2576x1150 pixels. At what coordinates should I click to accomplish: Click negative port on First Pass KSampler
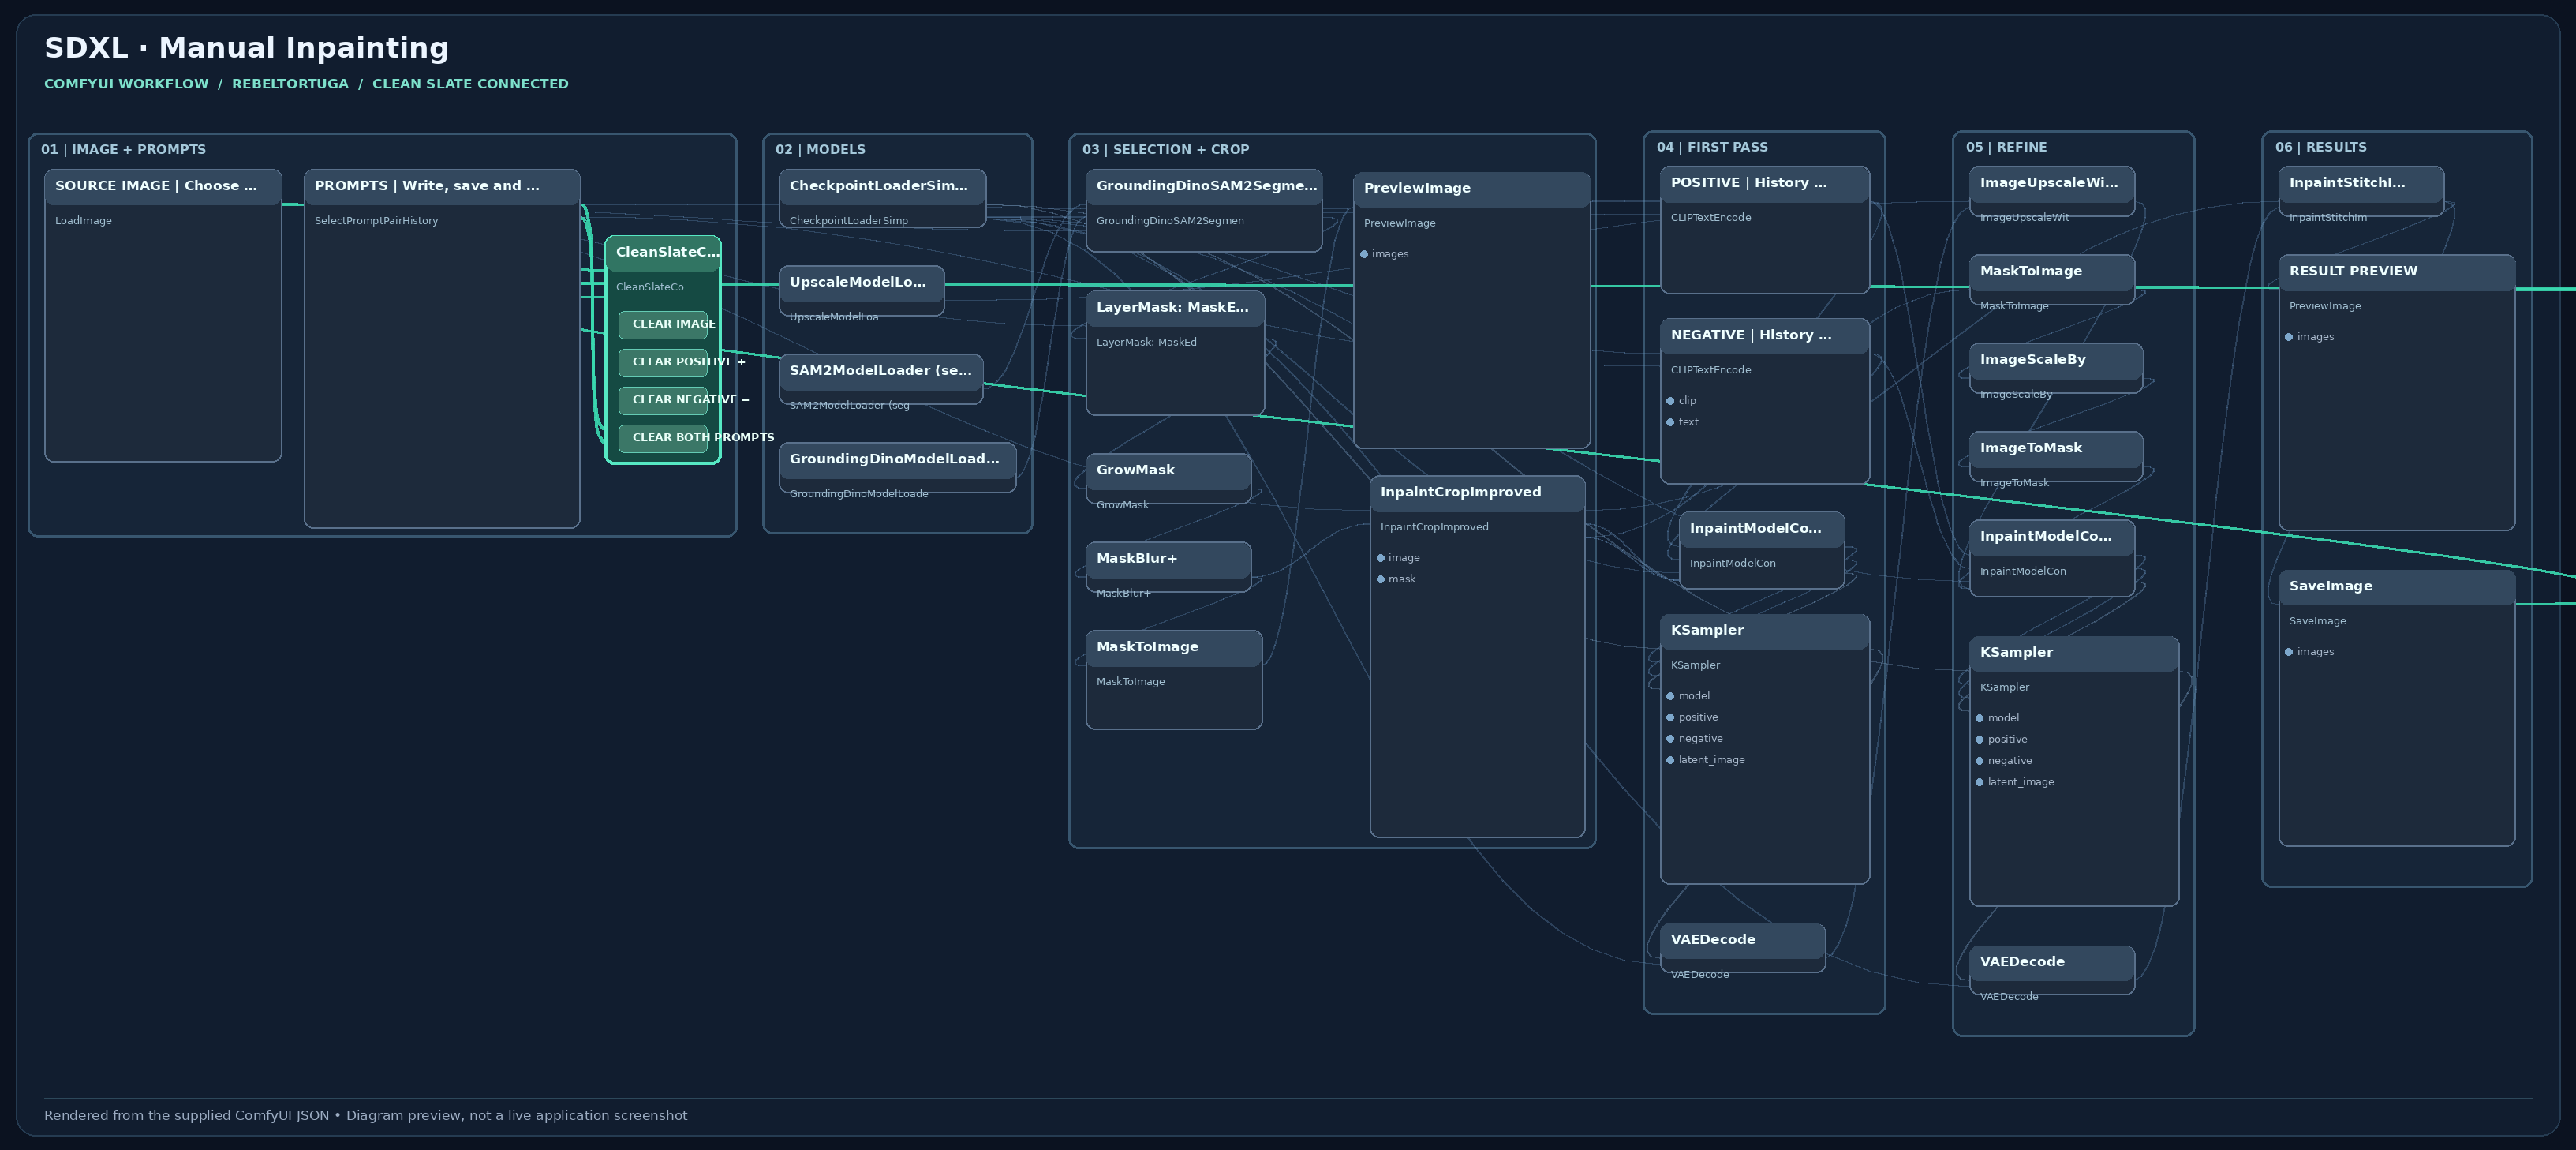coord(1670,739)
